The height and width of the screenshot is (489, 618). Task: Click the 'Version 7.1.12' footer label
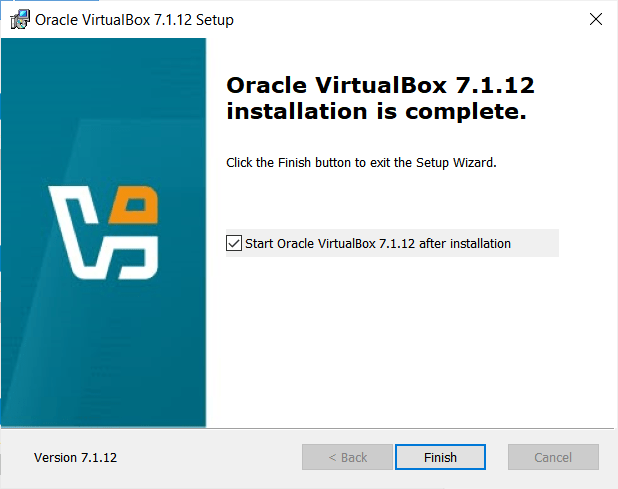coord(76,457)
